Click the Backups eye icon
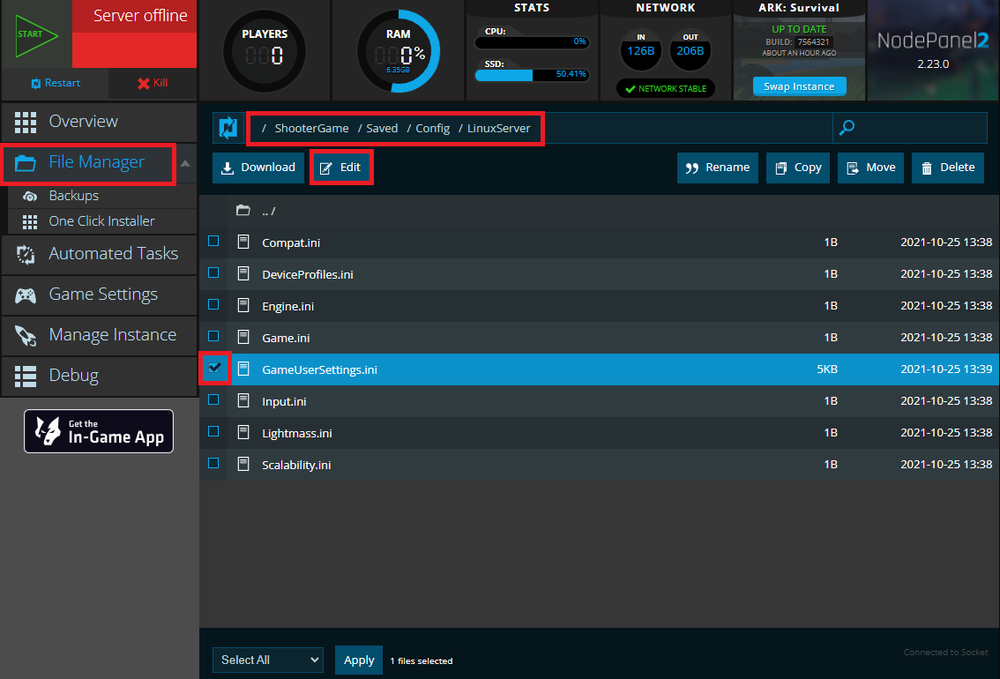Image resolution: width=1000 pixels, height=679 pixels. point(30,196)
